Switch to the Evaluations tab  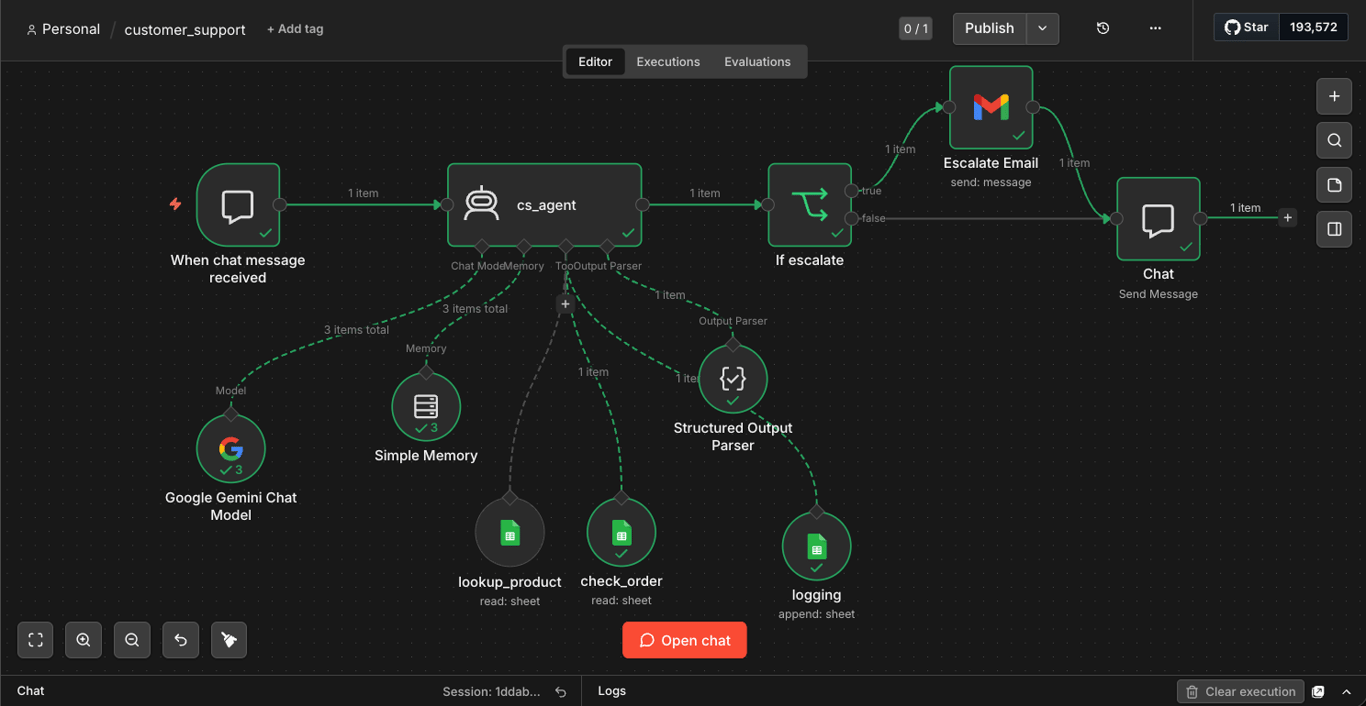757,62
